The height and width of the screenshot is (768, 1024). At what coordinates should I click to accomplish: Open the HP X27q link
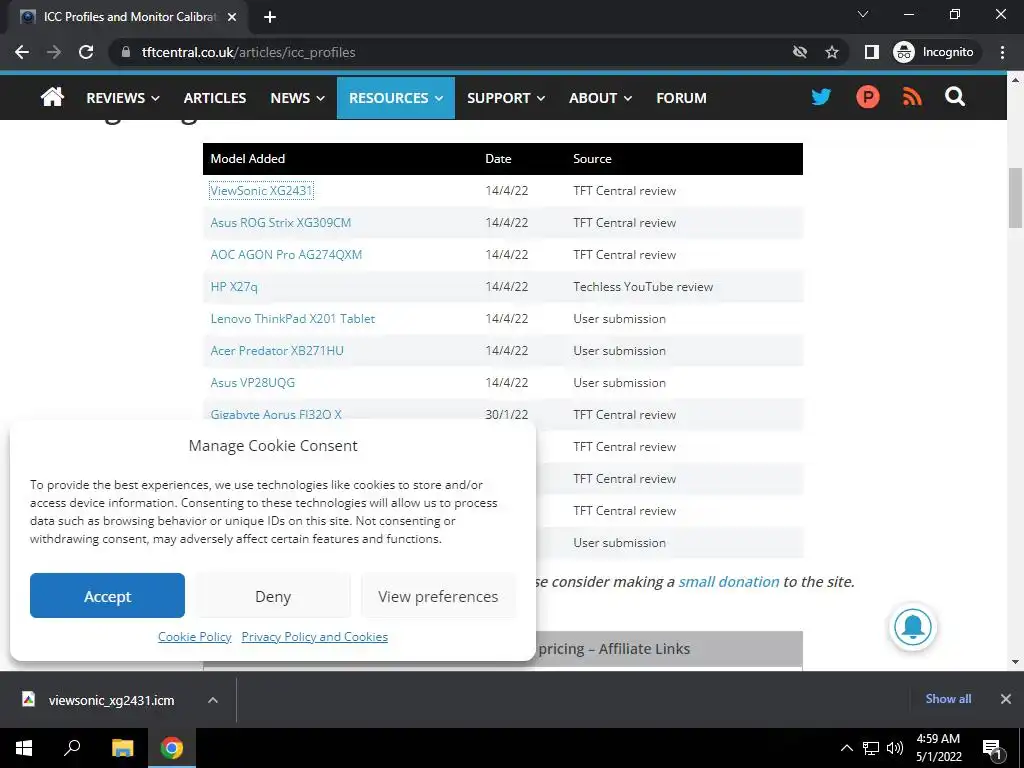point(234,287)
